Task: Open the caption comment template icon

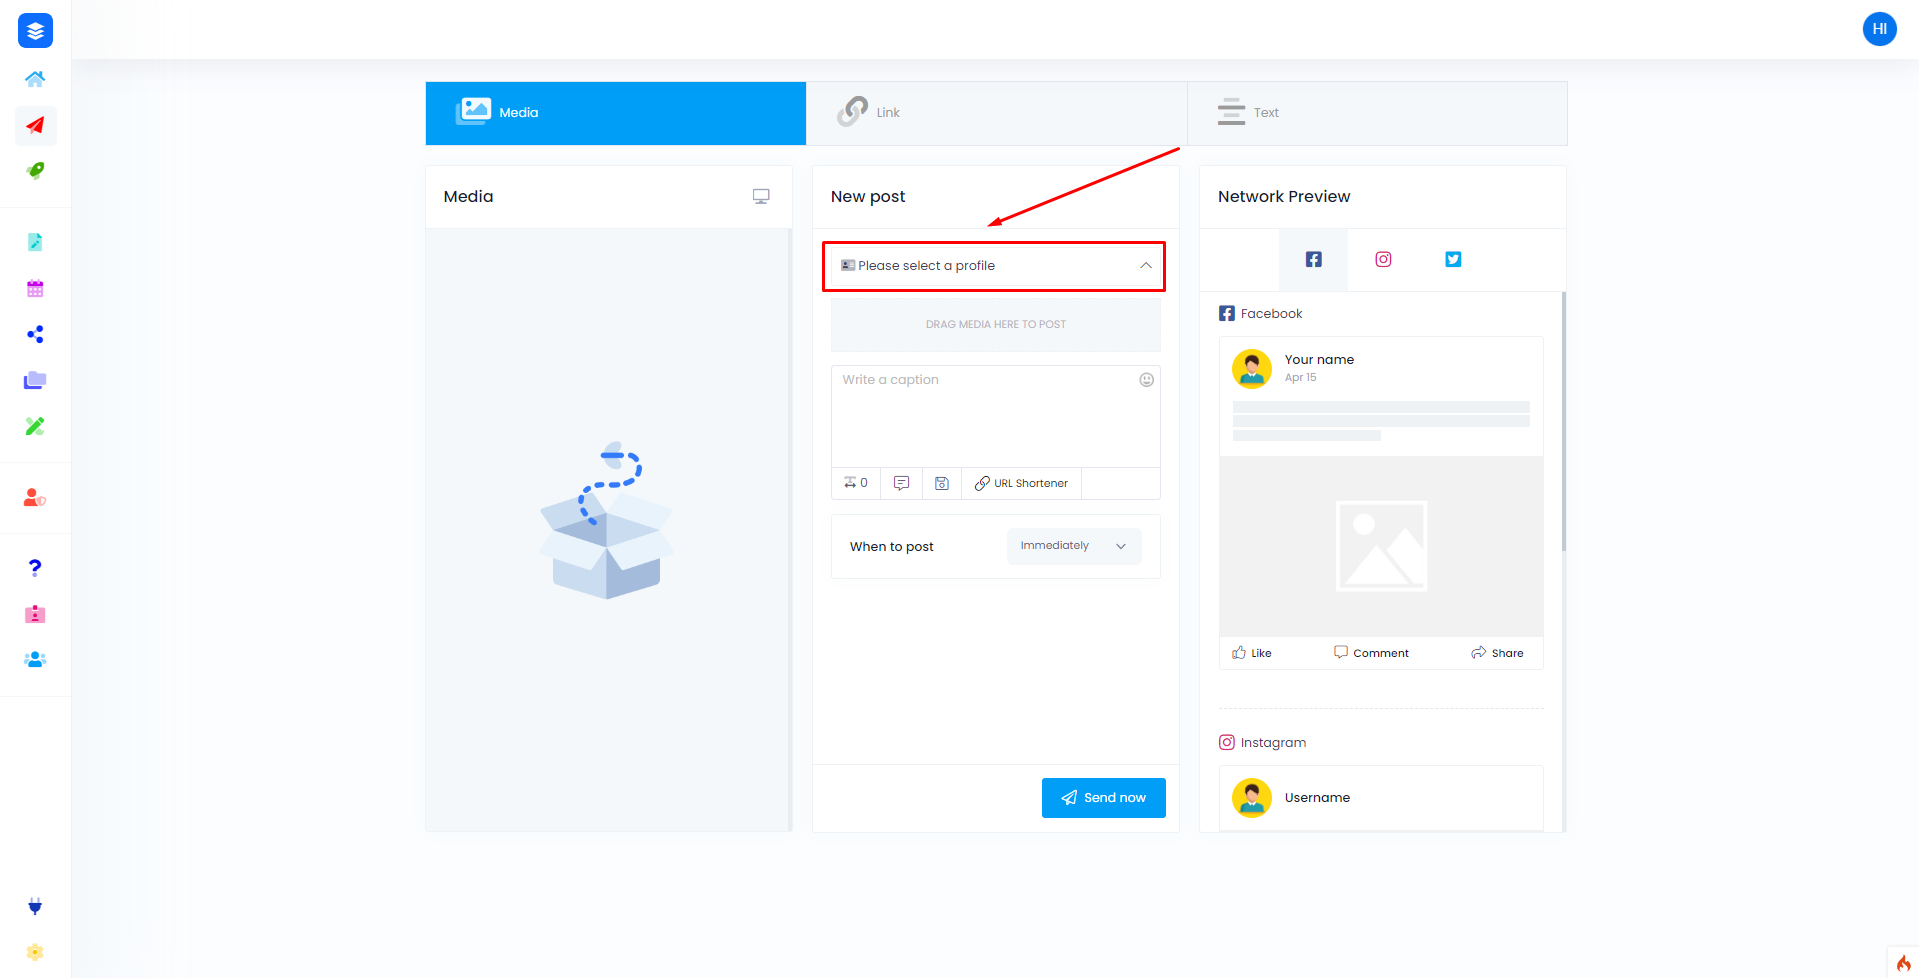Action: [901, 483]
